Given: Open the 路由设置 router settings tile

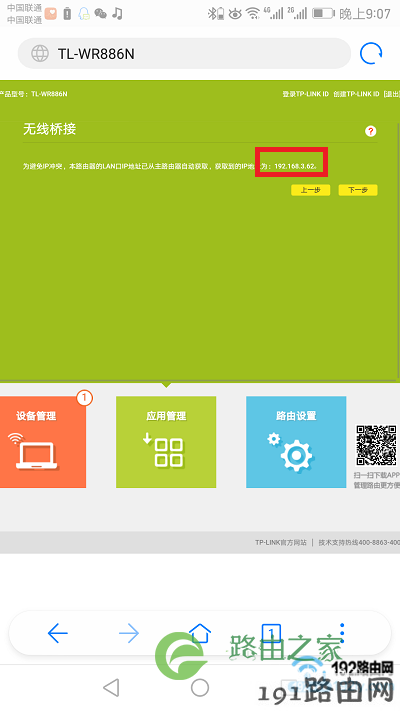Looking at the screenshot, I should point(296,442).
